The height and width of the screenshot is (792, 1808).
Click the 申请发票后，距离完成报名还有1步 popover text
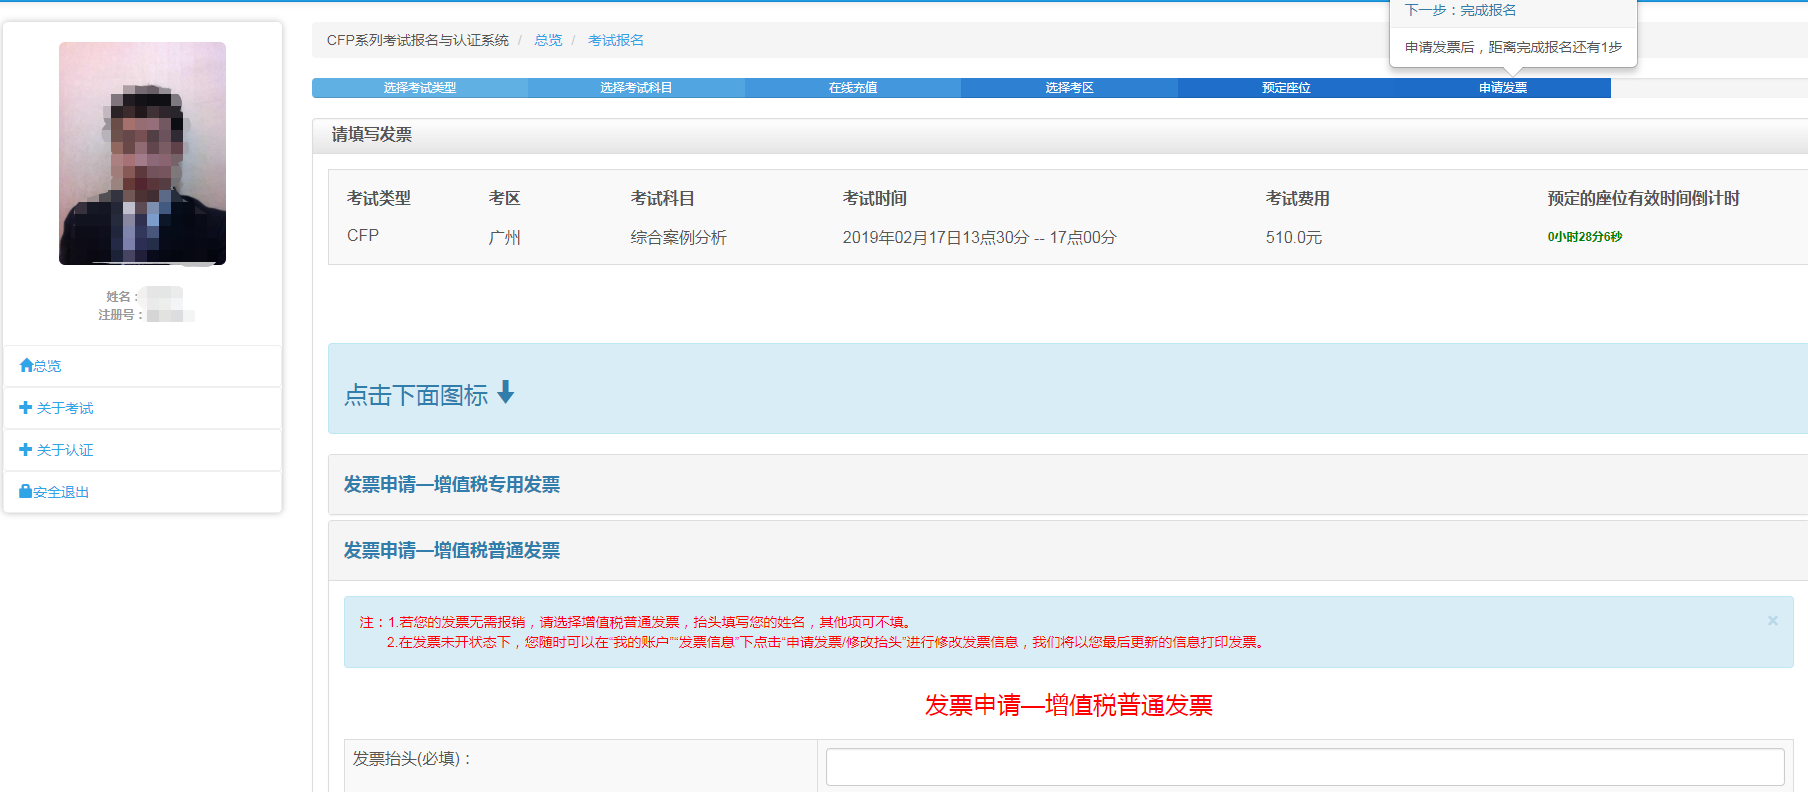pos(1513,47)
